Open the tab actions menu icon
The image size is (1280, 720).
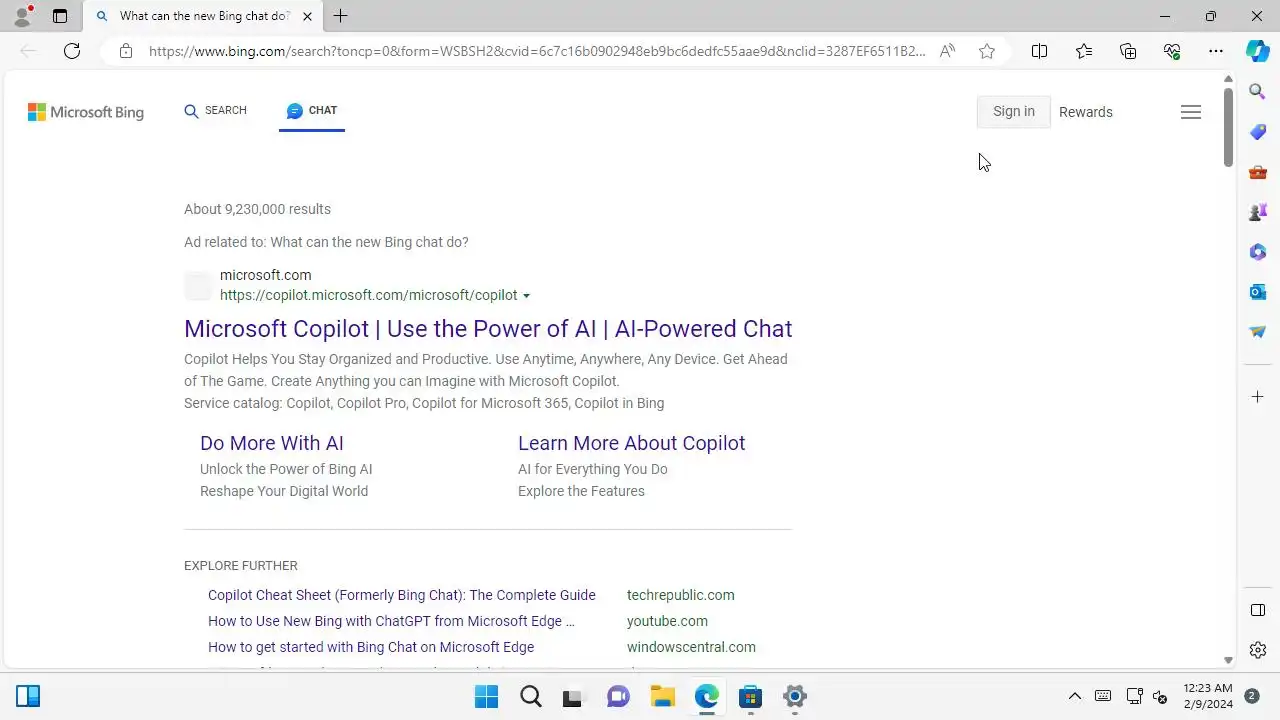coord(60,16)
